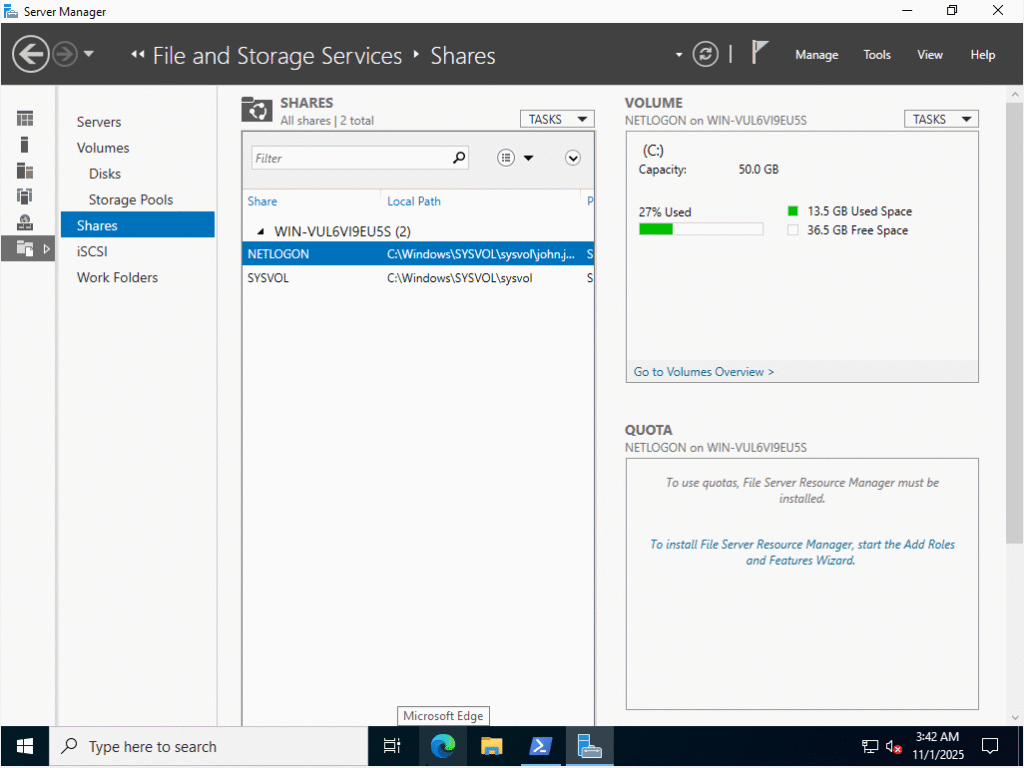Launch Microsoft Edge from the taskbar
Screen dimensions: 1024x768
point(442,746)
